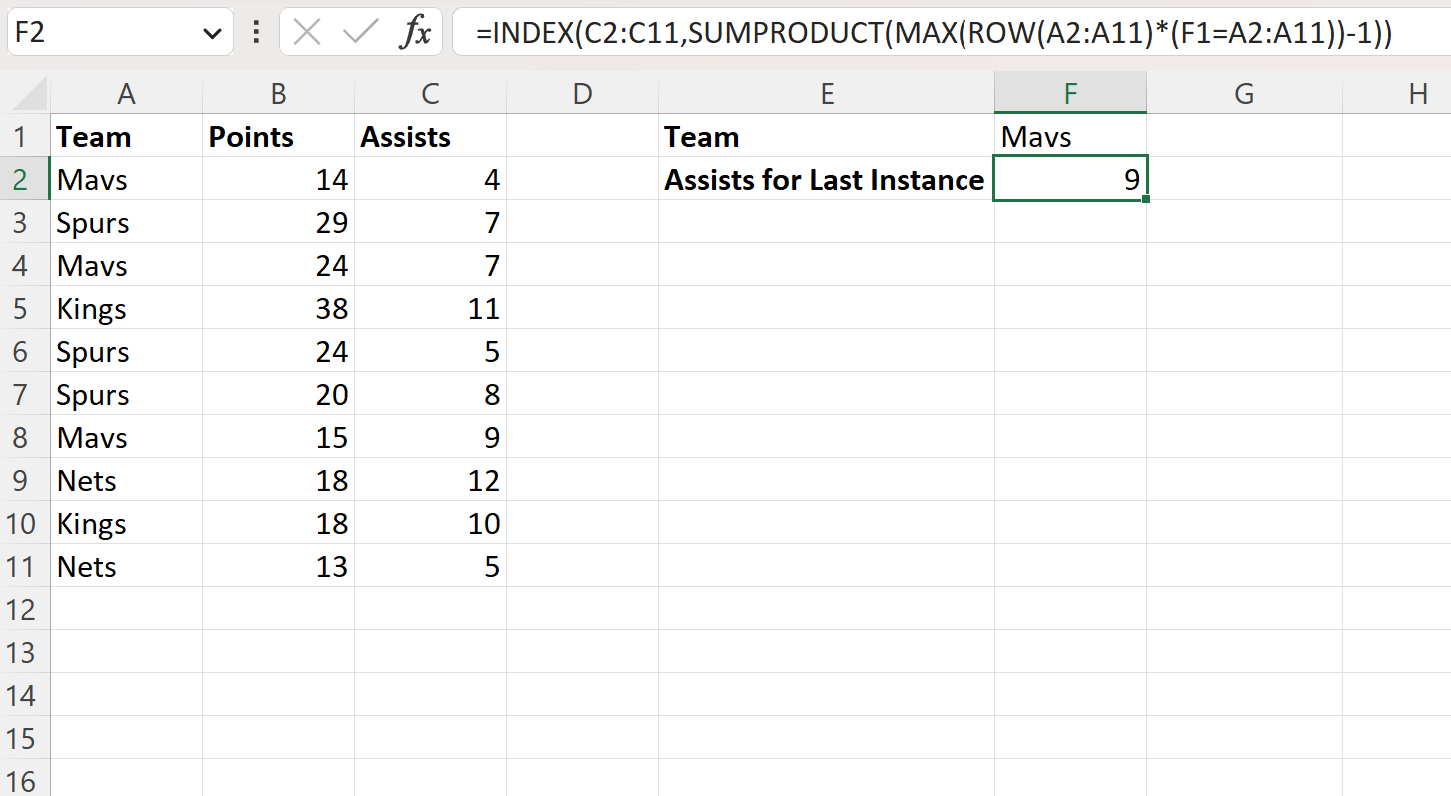Image resolution: width=1451 pixels, height=796 pixels.
Task: Select cell F1 containing Mavs
Action: click(1070, 136)
